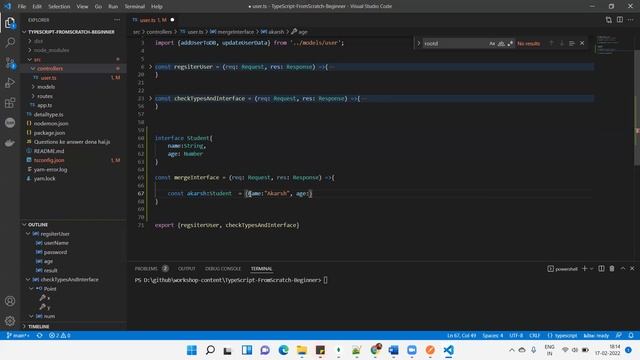Open the Selection menu

59,6
